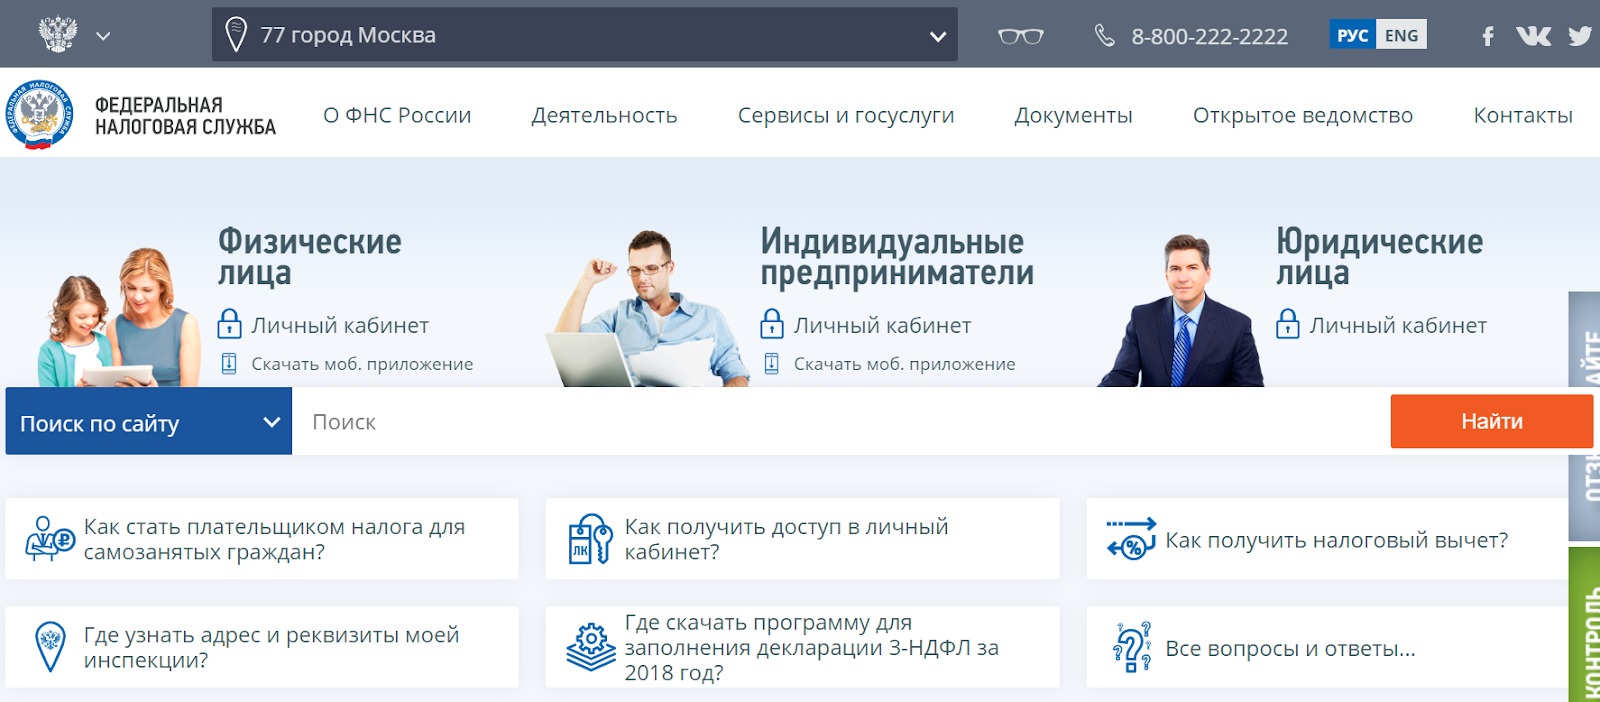Click the man with laptop photo
Image resolution: width=1600 pixels, height=702 pixels.
pos(648,309)
